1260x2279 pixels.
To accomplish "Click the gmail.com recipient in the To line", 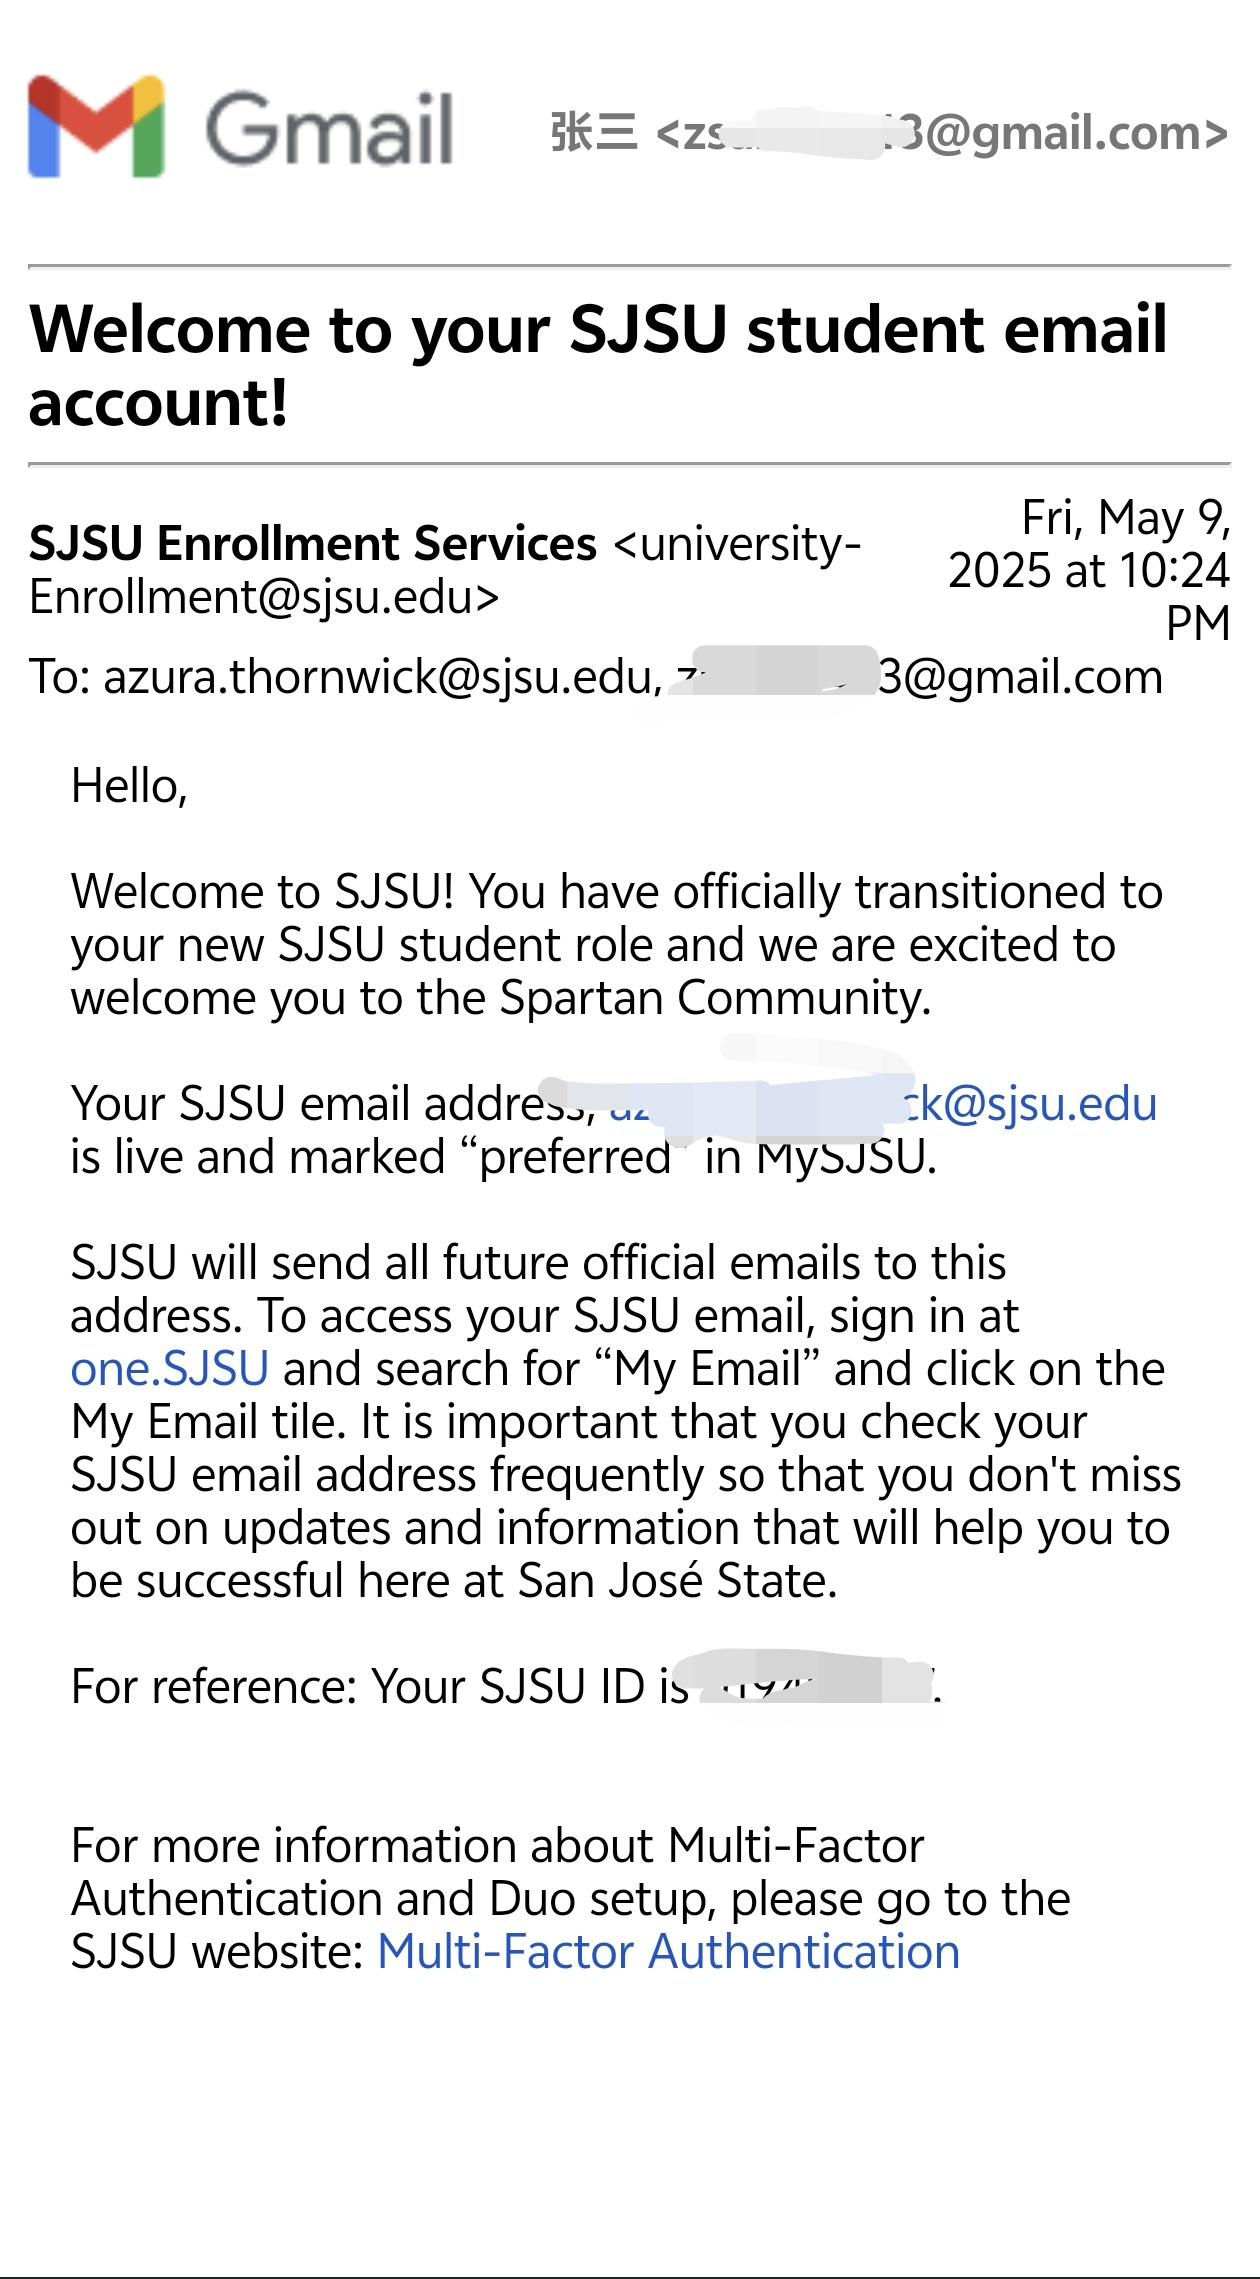I will (x=1020, y=677).
